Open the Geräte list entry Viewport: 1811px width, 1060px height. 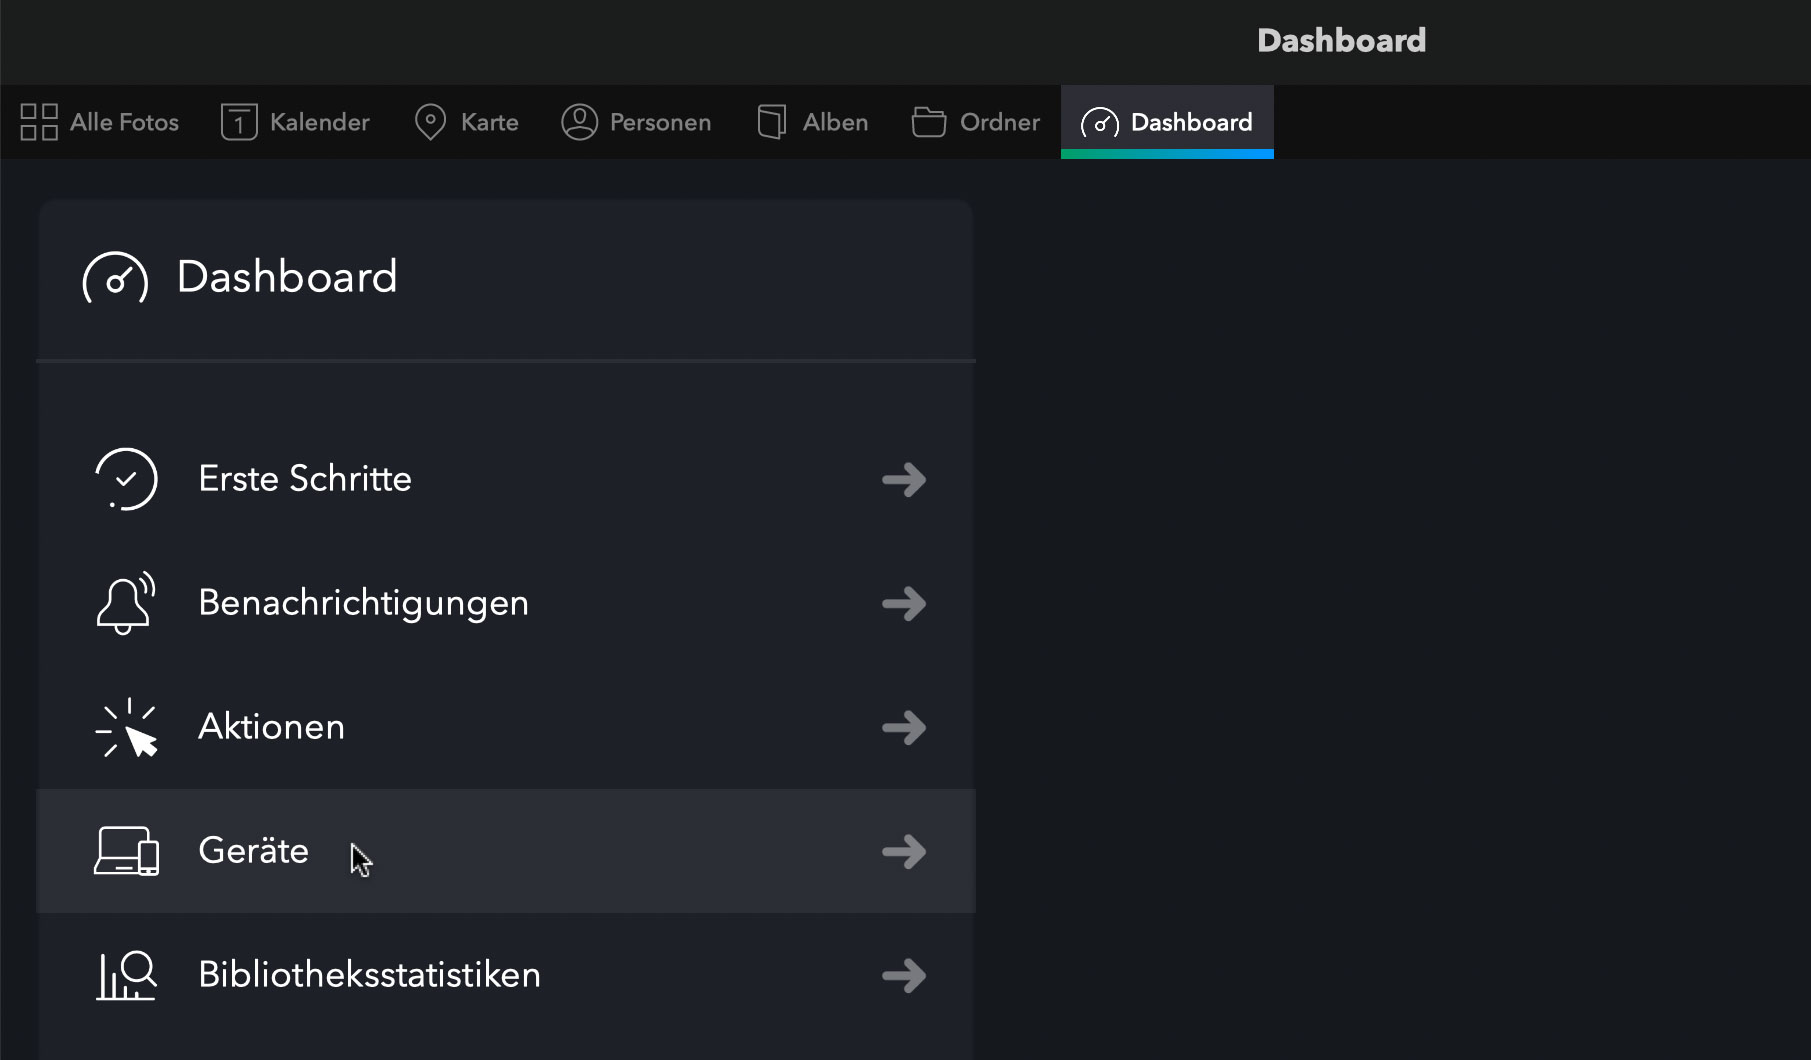click(x=506, y=851)
